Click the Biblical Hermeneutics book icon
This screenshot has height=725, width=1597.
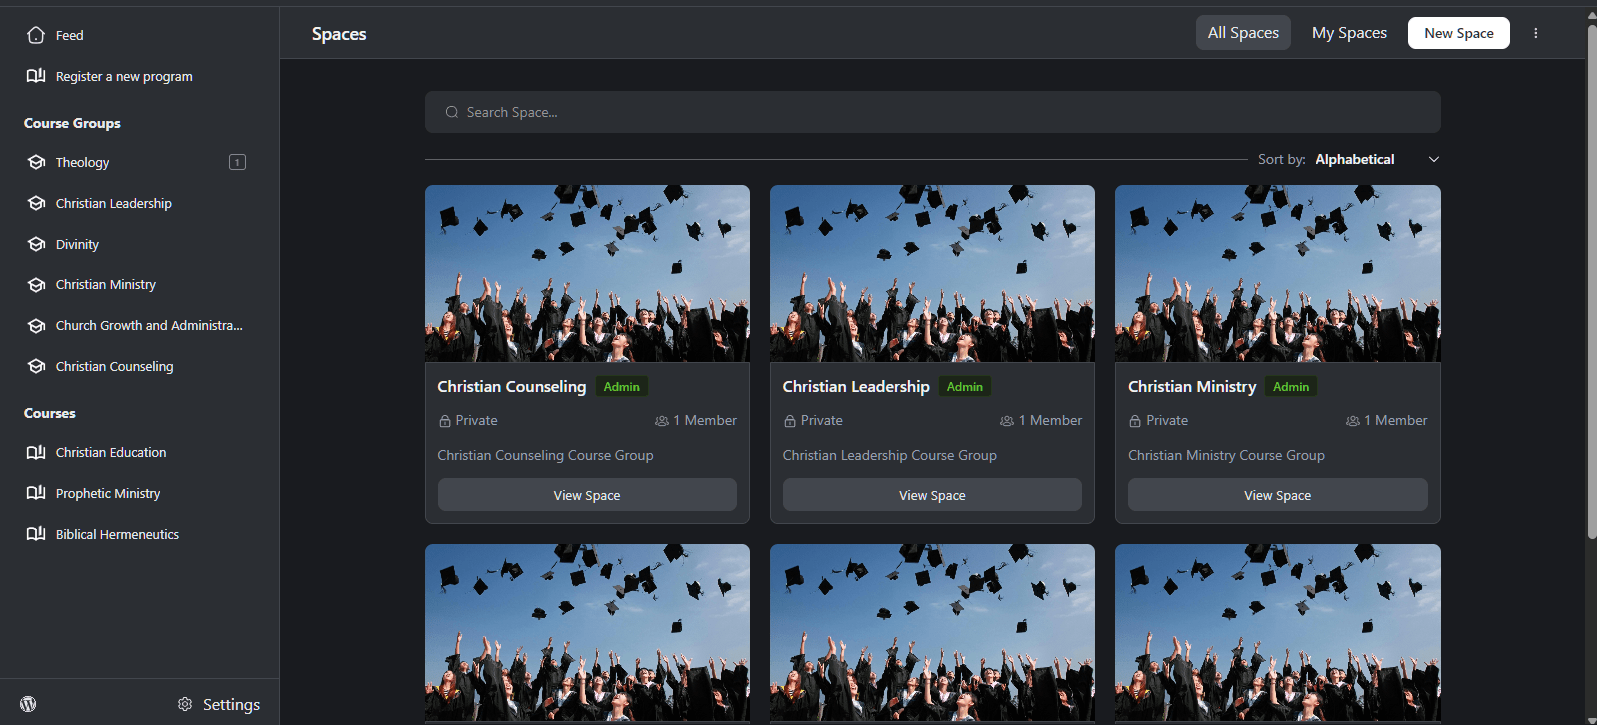point(36,534)
